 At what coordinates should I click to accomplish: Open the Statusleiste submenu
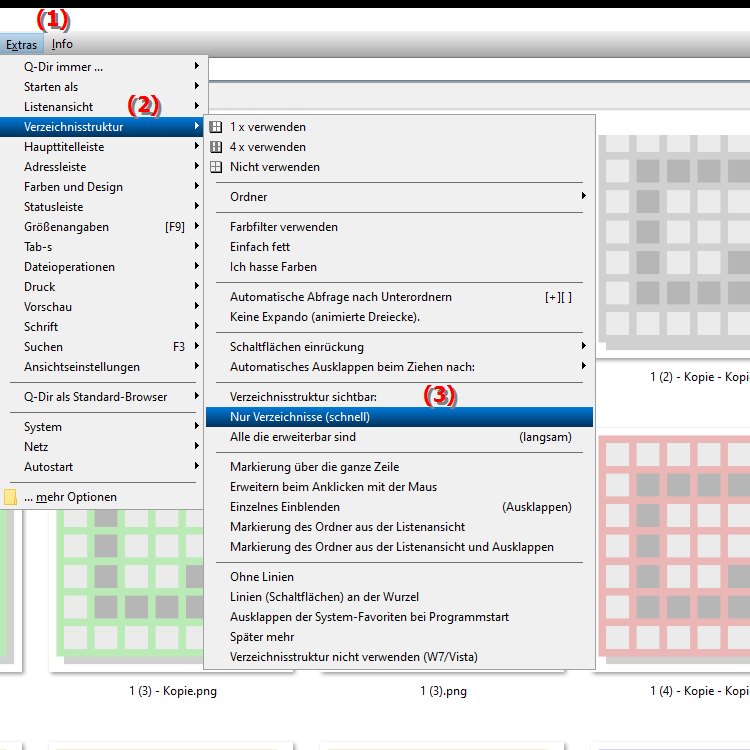103,207
